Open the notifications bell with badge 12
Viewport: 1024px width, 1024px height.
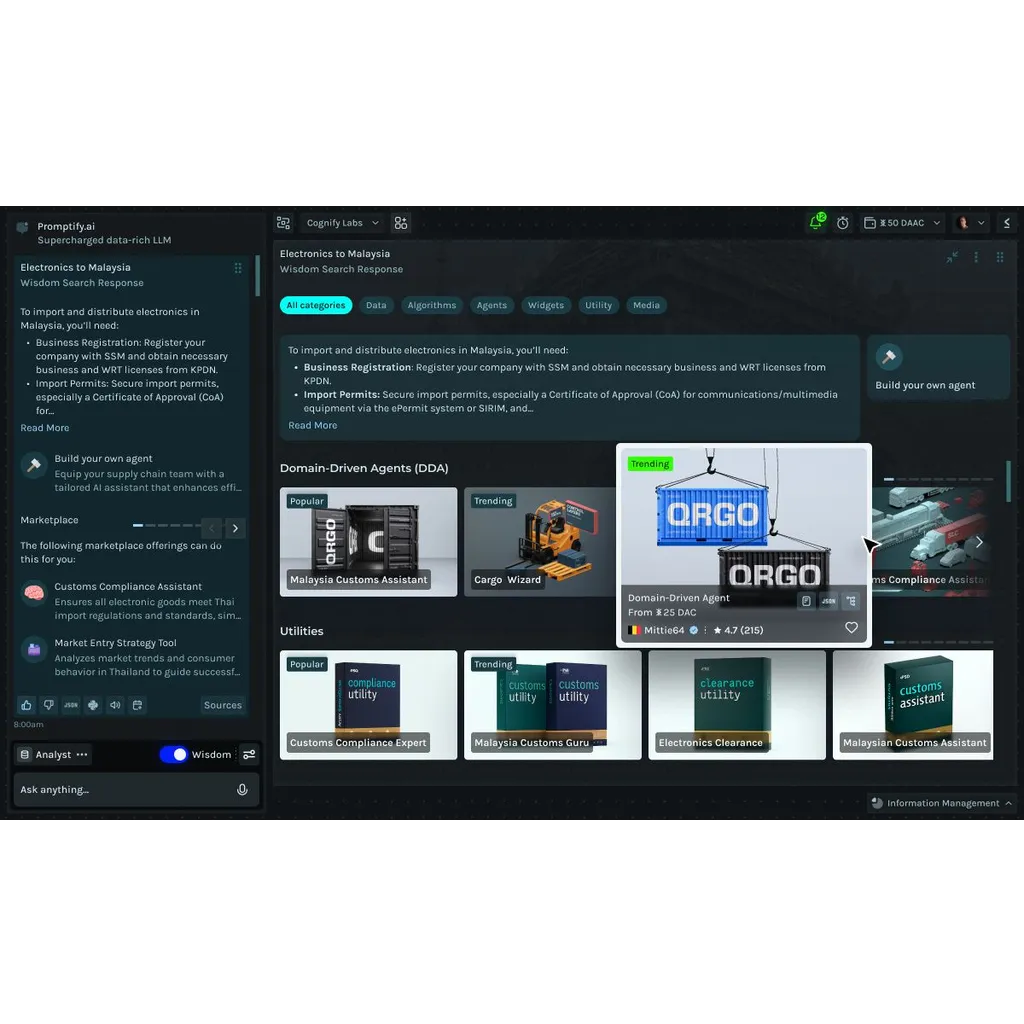pos(816,222)
